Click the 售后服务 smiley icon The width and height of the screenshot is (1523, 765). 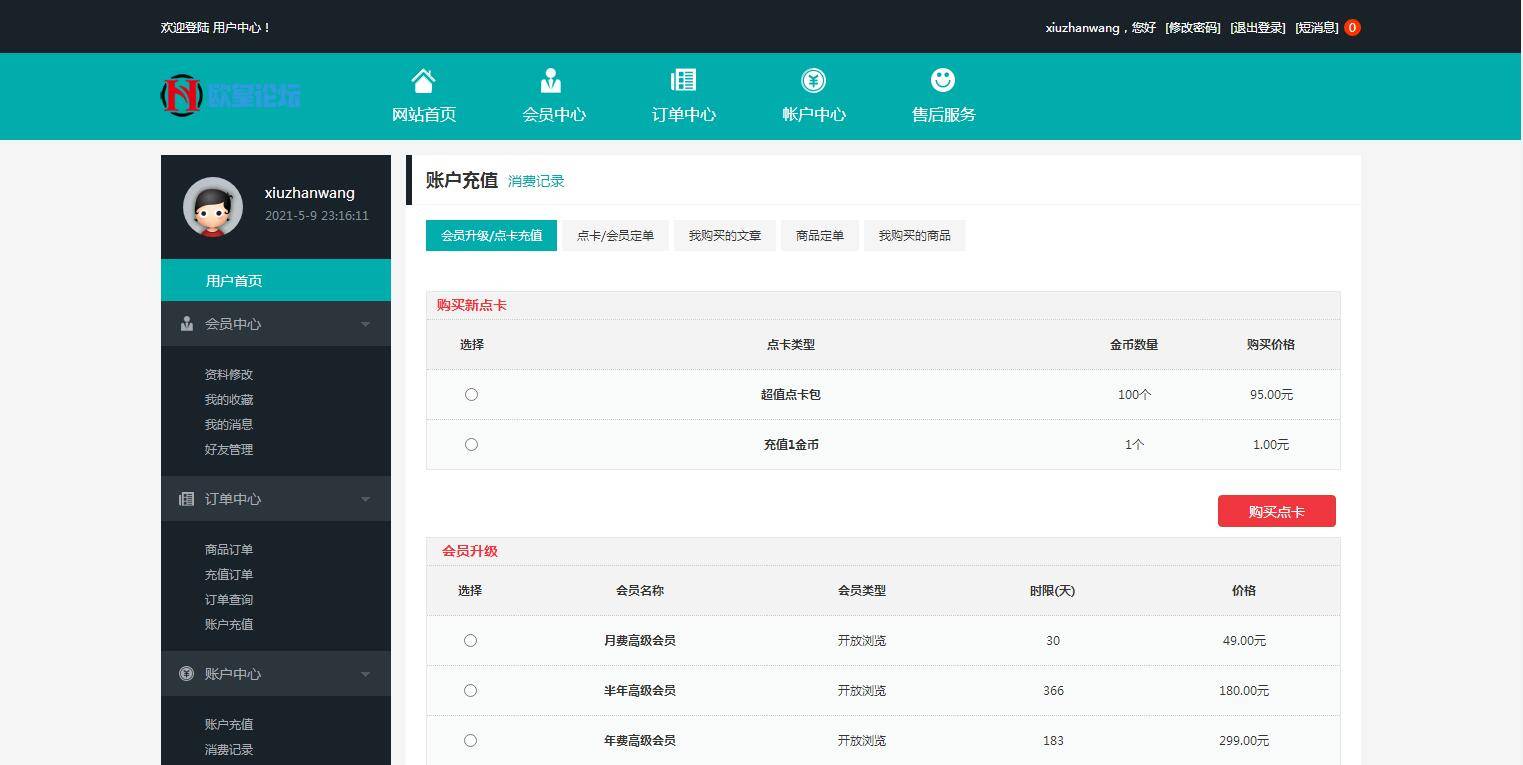(941, 79)
